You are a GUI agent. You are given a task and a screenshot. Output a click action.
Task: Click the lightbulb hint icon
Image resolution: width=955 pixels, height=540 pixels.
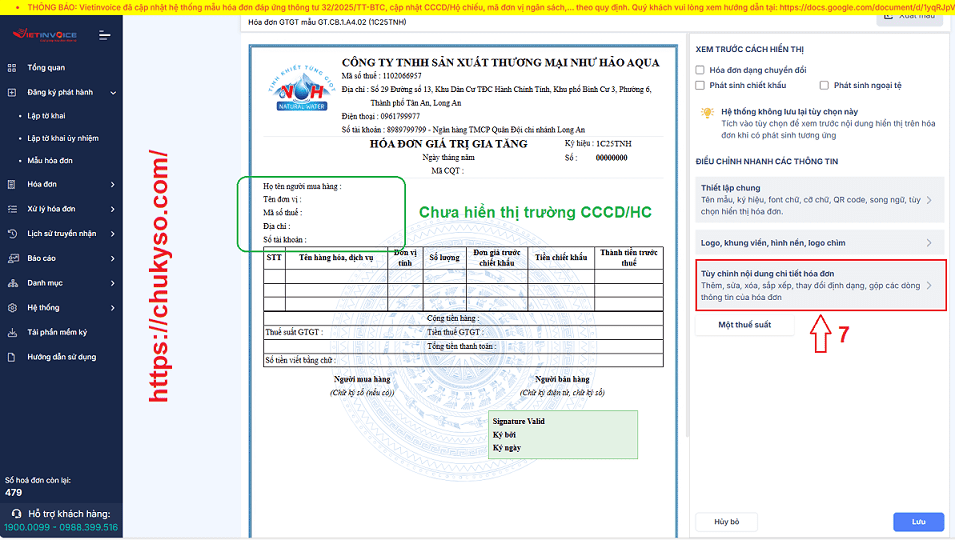(x=707, y=113)
